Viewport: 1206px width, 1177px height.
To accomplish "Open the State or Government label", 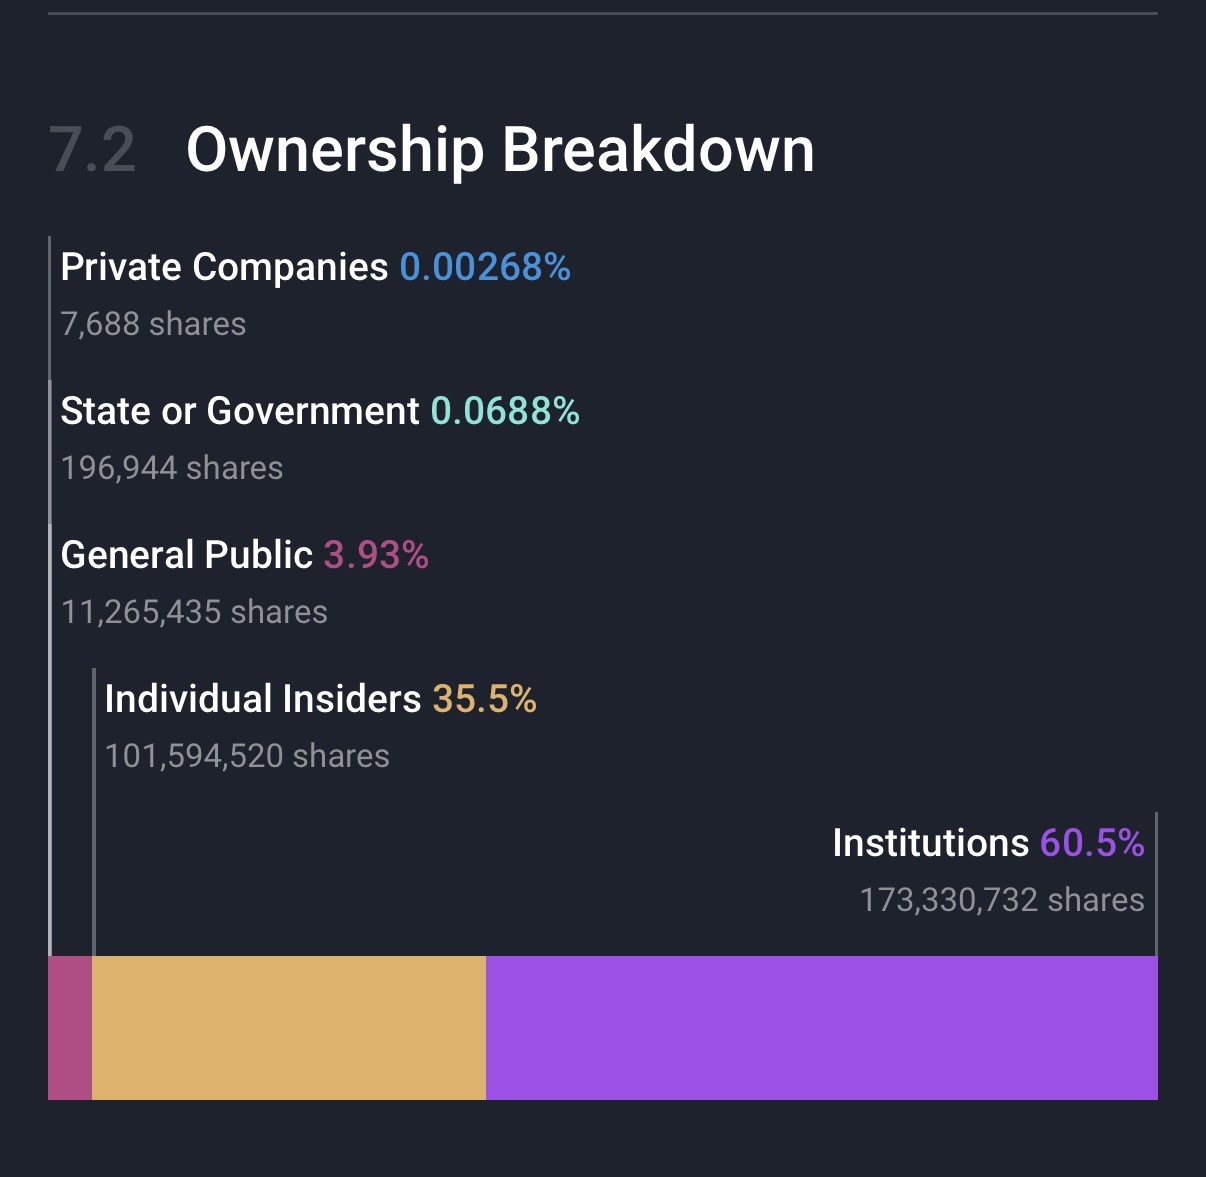I will coord(240,411).
